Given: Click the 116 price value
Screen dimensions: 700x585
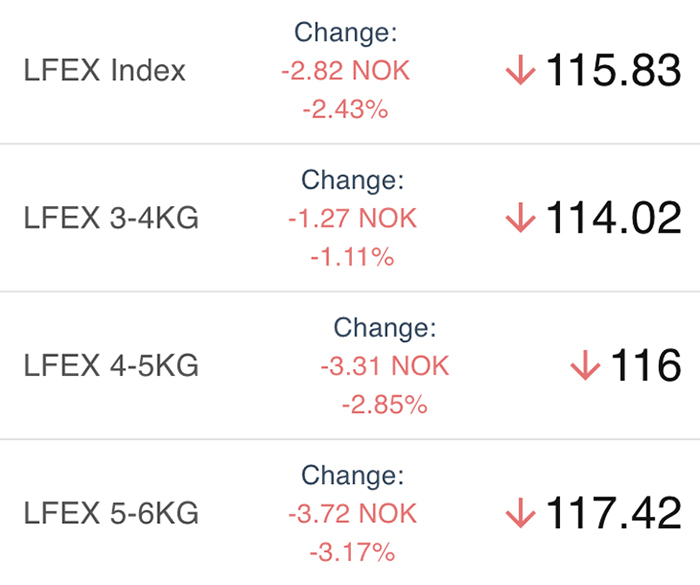Looking at the screenshot, I should coord(646,365).
